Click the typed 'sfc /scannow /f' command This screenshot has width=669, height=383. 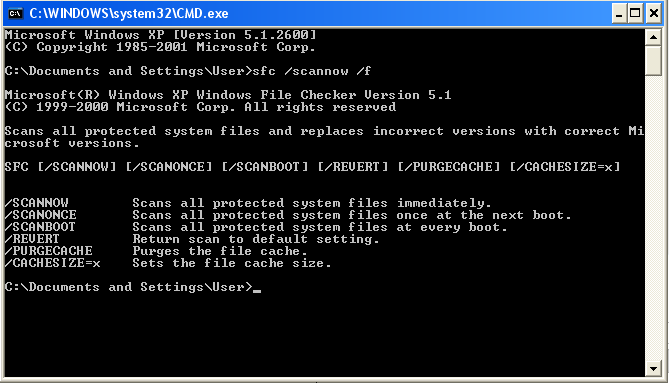coord(311,71)
